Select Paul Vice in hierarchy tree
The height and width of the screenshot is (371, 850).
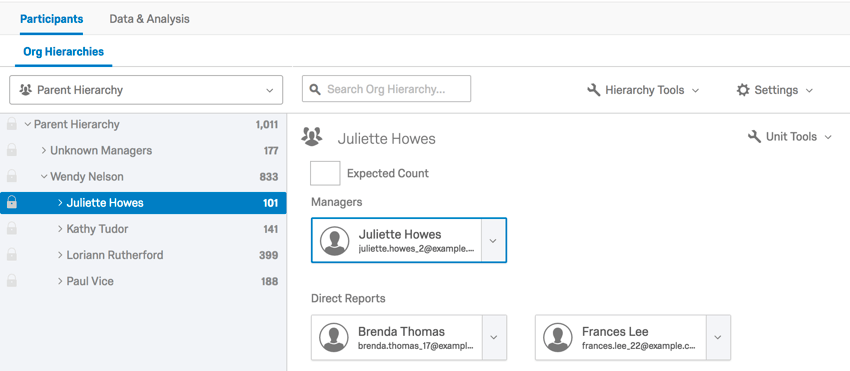90,281
